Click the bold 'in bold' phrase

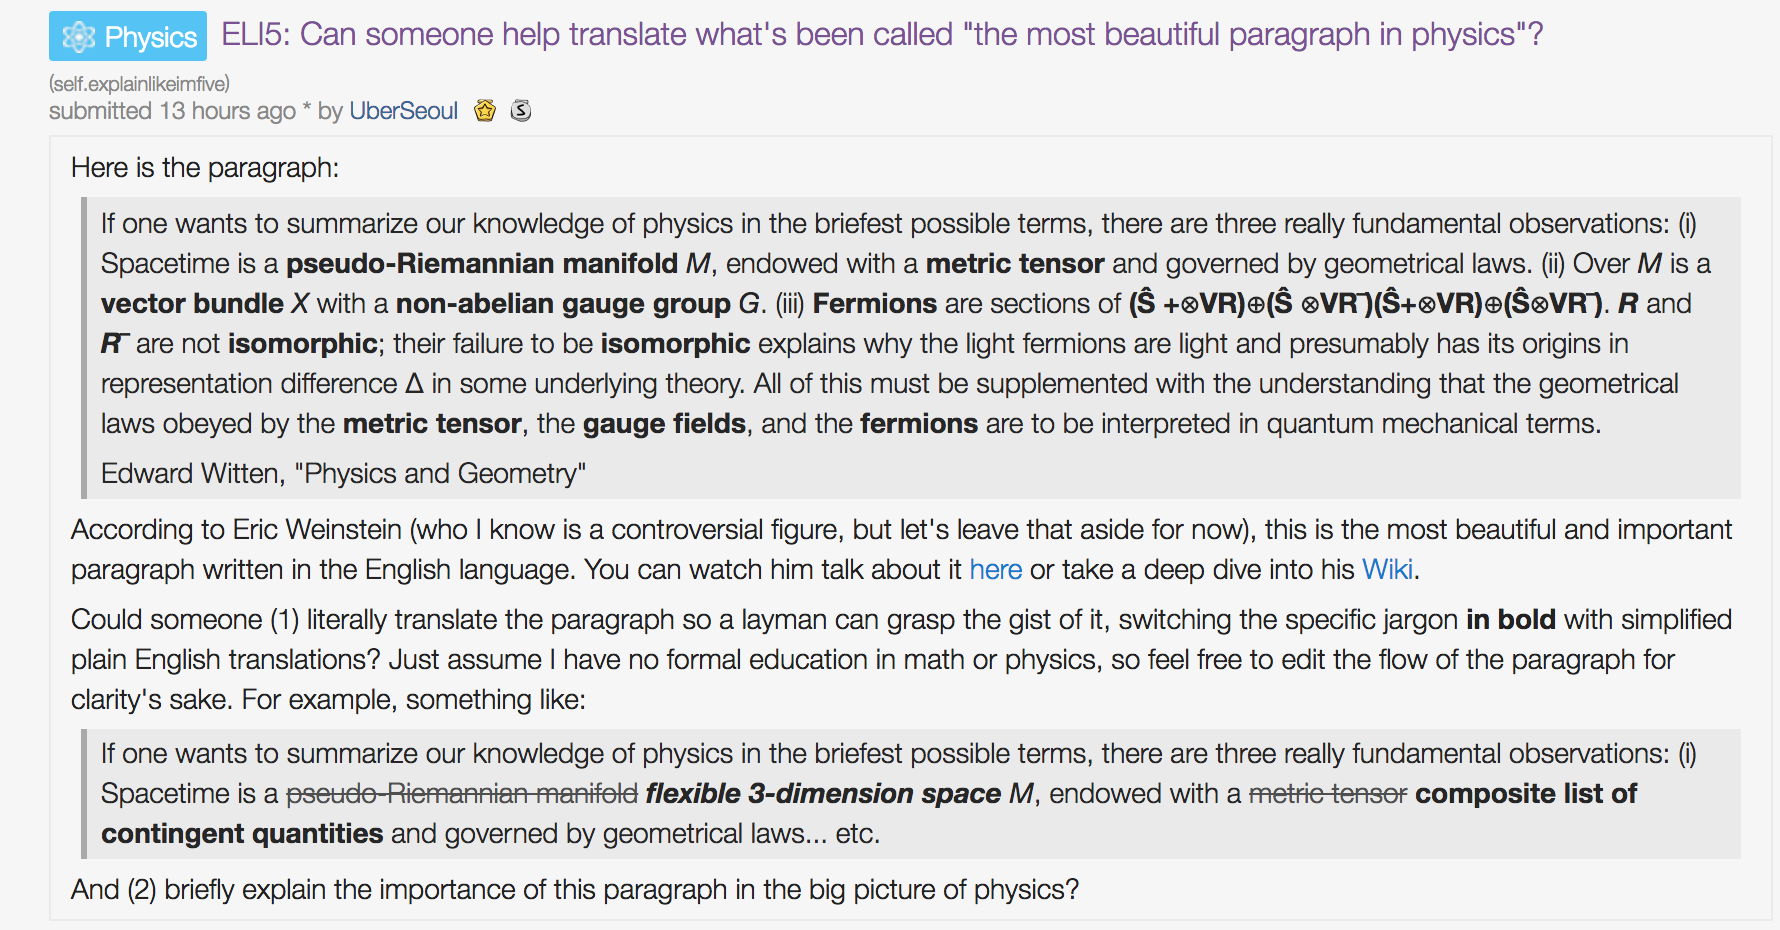pos(1511,620)
